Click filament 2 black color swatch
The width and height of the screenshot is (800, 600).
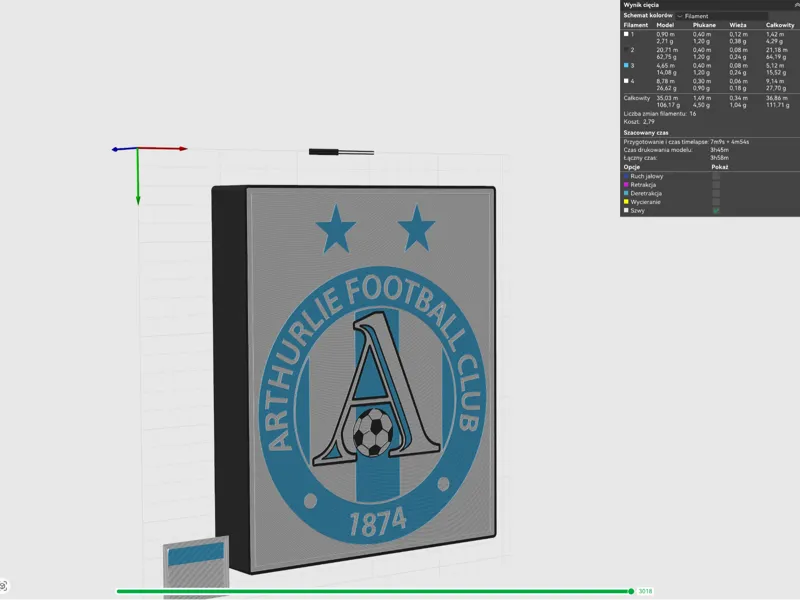[x=626, y=50]
